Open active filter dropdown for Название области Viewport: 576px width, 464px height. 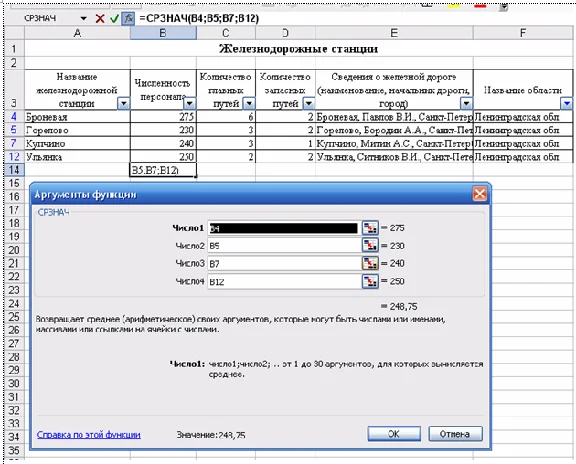(x=566, y=104)
